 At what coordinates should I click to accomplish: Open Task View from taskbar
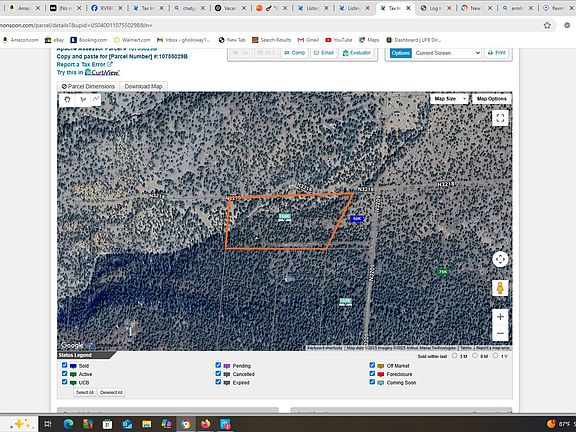pyautogui.click(x=48, y=424)
